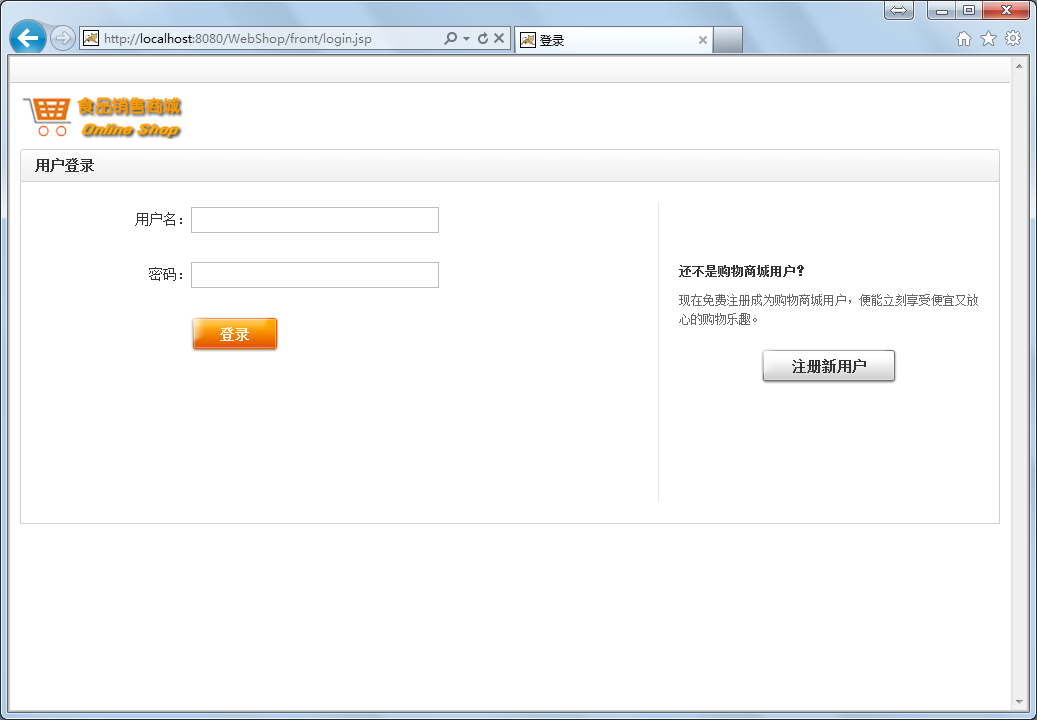
Task: Open browser Tools gear icon
Action: coord(1013,38)
